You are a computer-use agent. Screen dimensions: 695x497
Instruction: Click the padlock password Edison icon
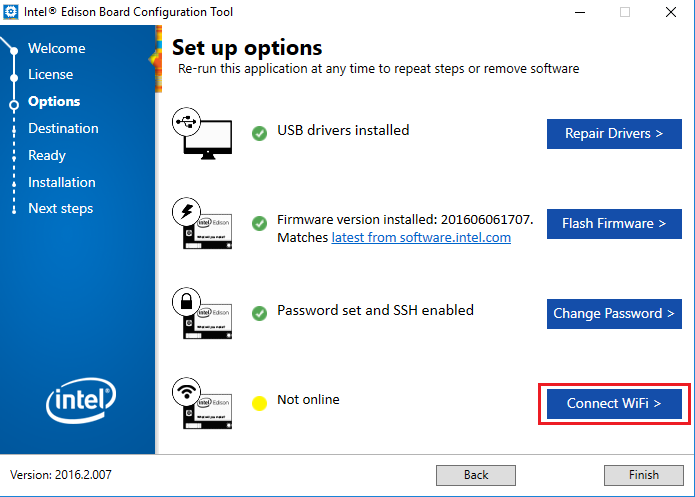tap(202, 313)
